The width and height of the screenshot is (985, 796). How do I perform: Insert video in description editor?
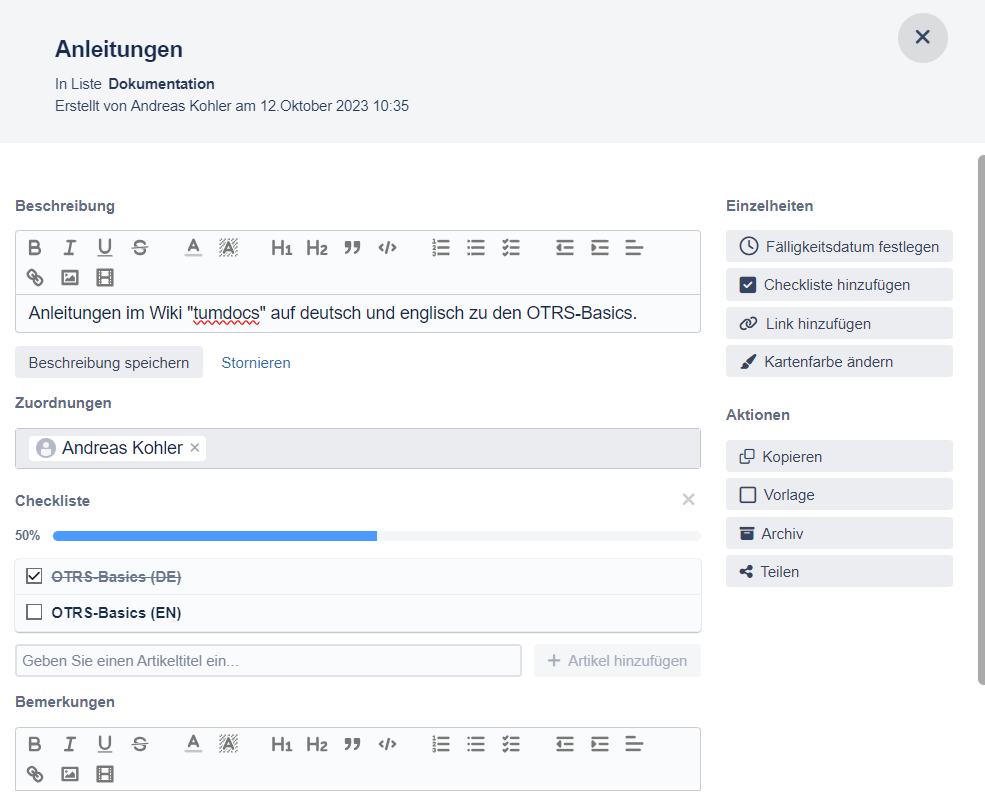105,277
